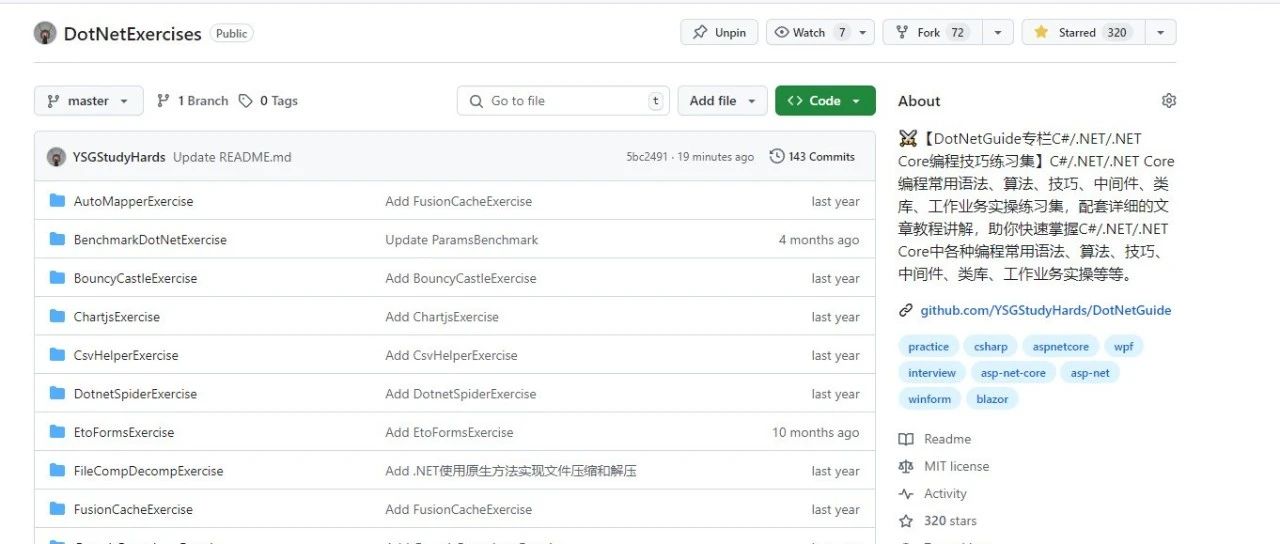
Task: Open the 320 stars link
Action: 950,521
